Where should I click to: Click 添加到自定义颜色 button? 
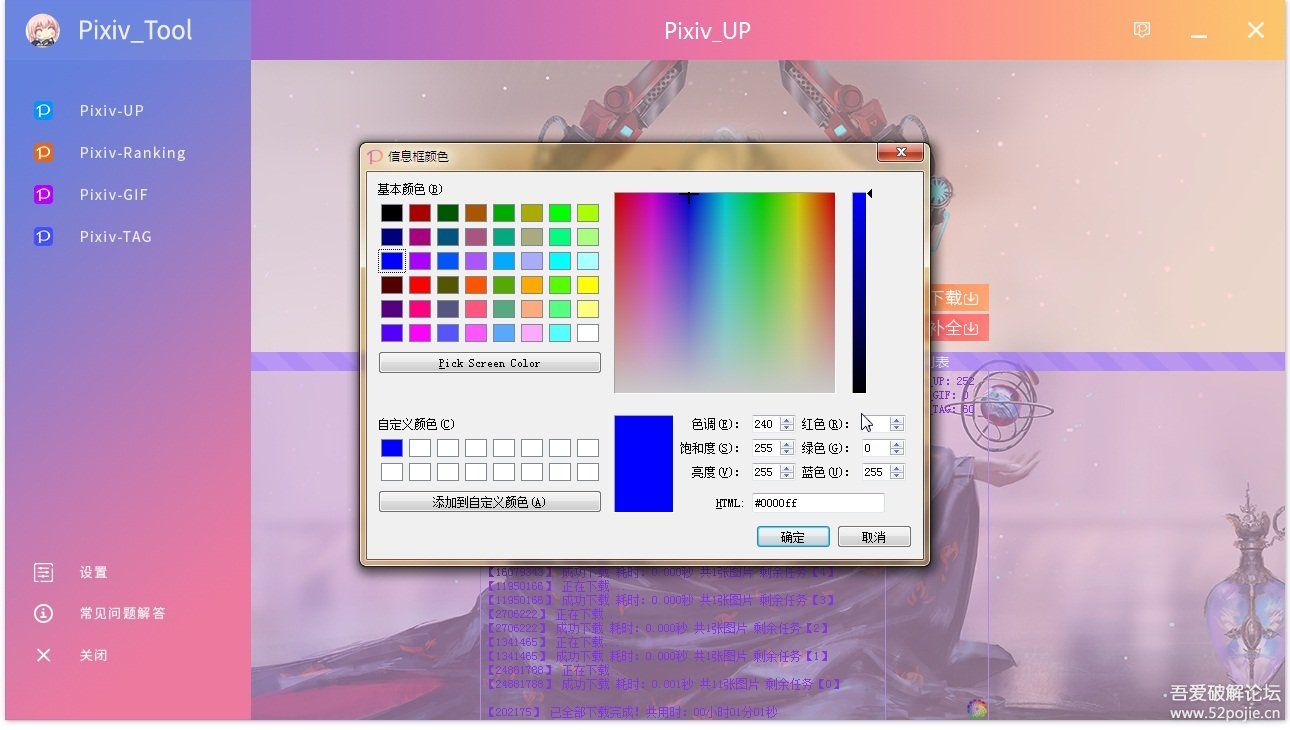(490, 502)
